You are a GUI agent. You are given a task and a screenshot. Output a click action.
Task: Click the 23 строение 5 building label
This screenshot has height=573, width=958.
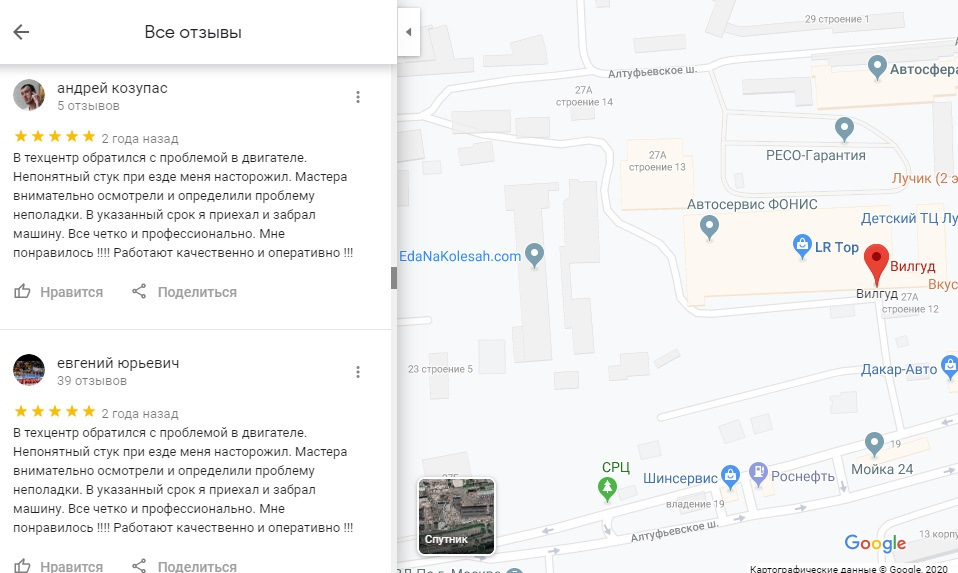pos(441,369)
